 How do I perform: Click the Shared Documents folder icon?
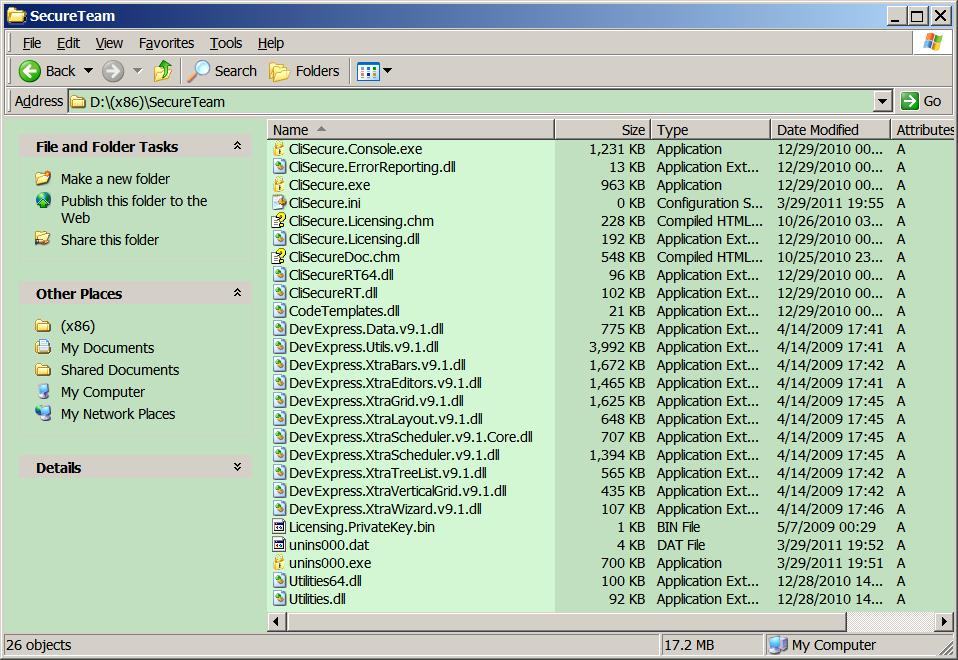click(x=43, y=369)
